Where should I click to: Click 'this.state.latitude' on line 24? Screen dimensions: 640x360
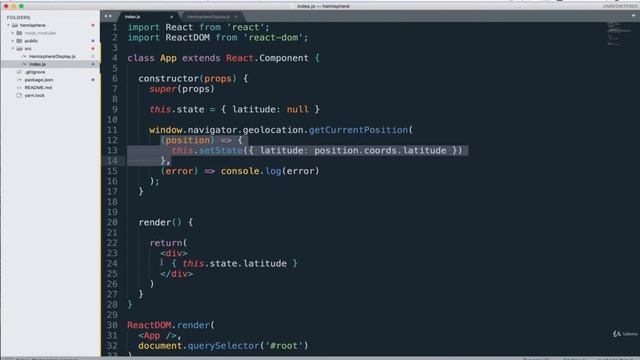234,264
